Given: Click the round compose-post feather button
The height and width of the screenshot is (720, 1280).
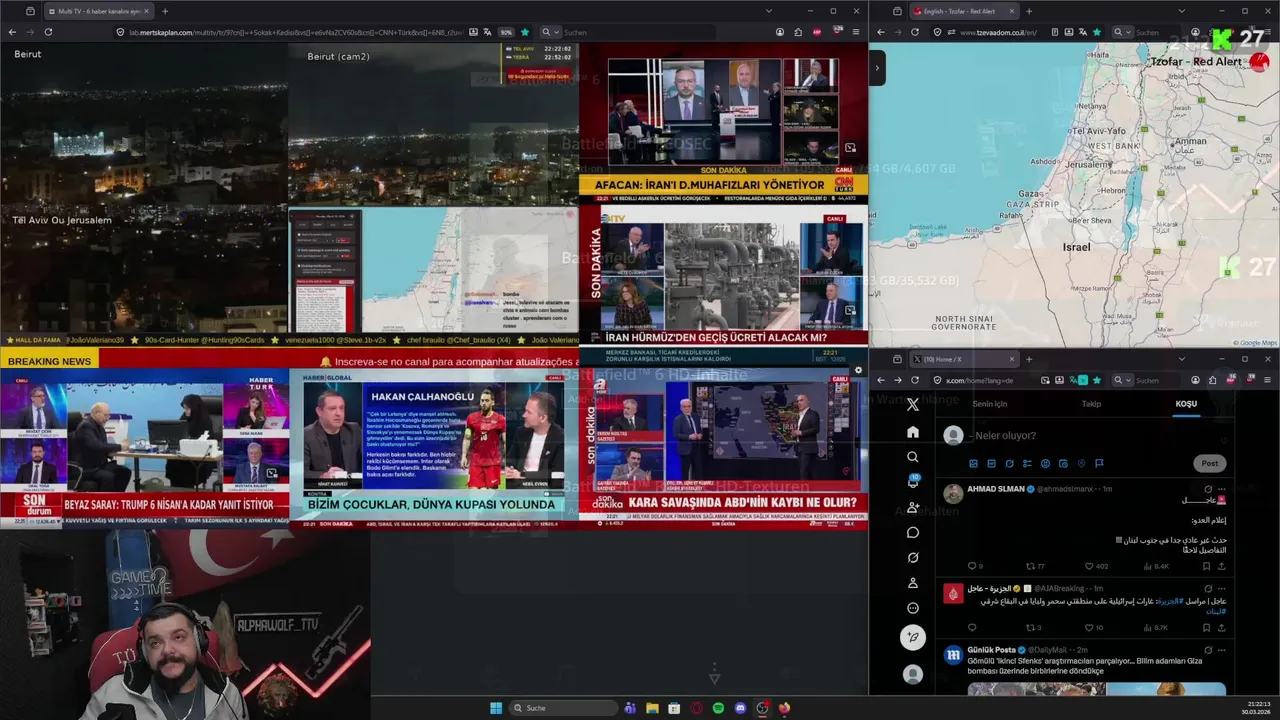Looking at the screenshot, I should 912,637.
